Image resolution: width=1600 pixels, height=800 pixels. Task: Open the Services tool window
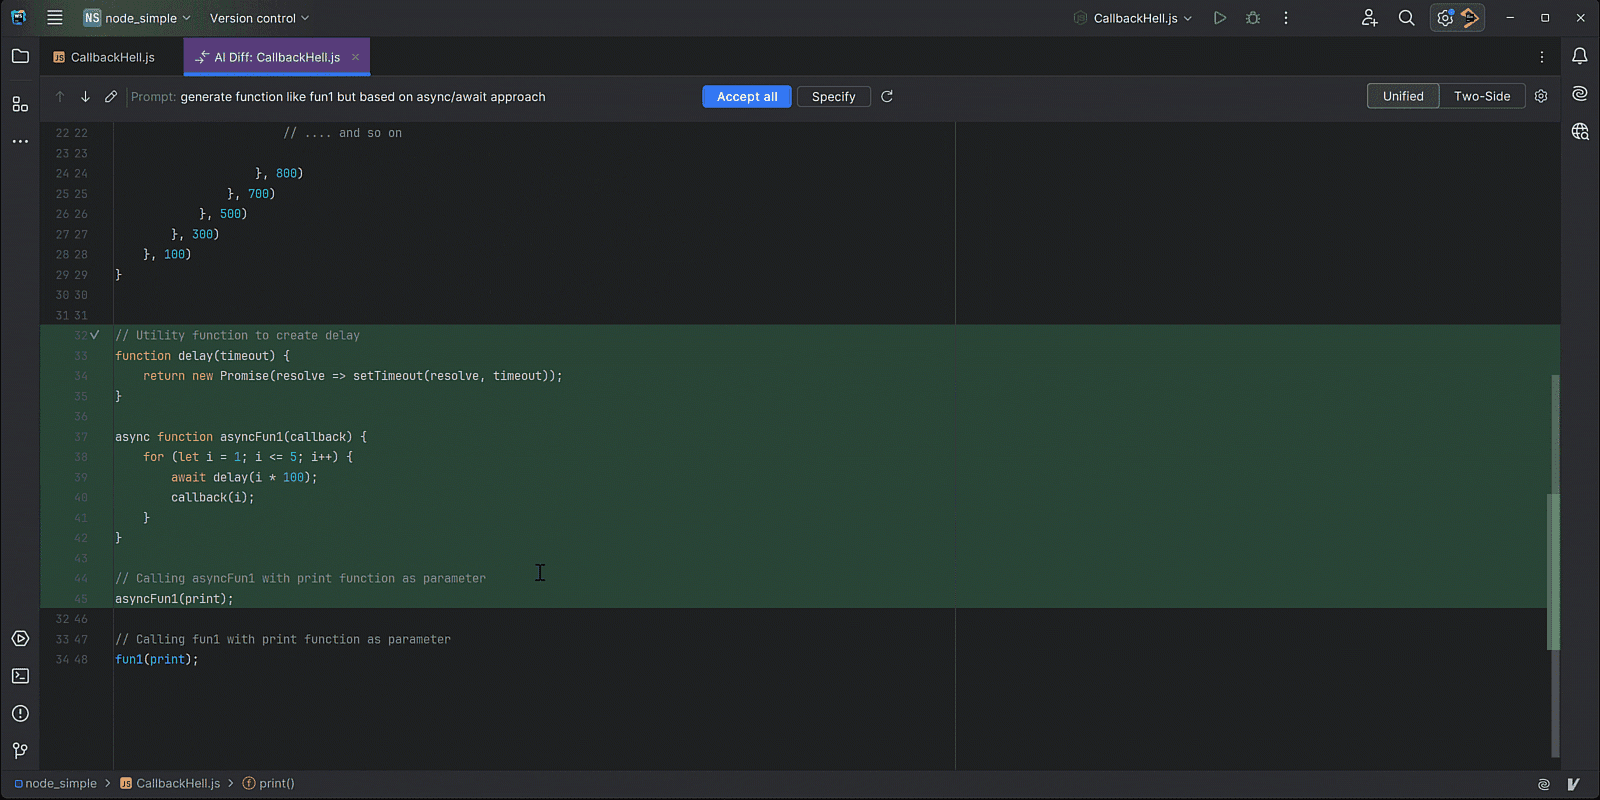(x=20, y=639)
